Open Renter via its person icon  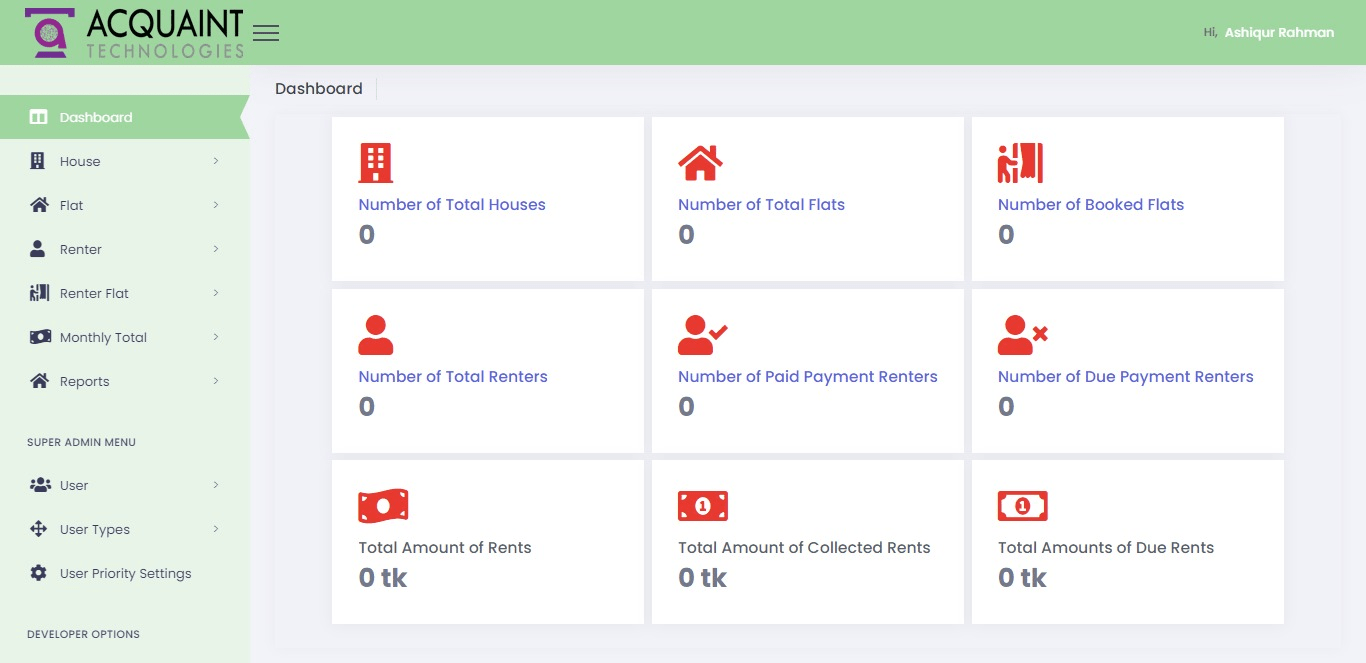tap(39, 249)
